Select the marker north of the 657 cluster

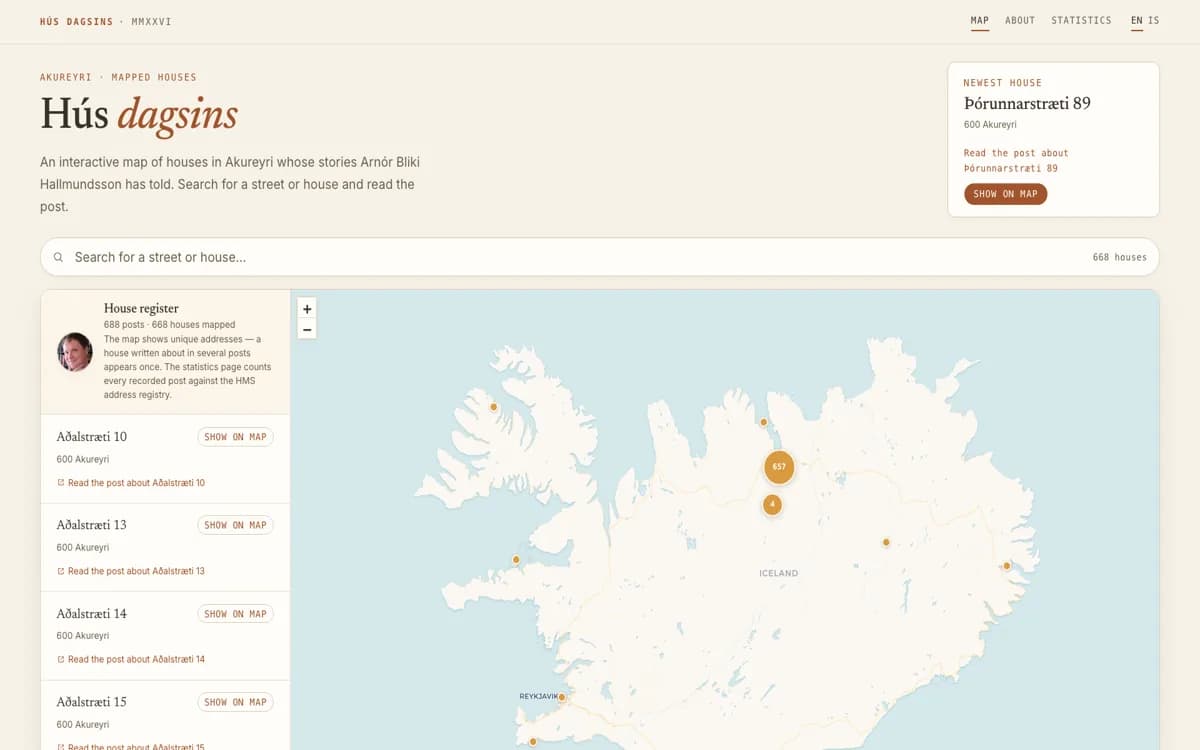764,422
